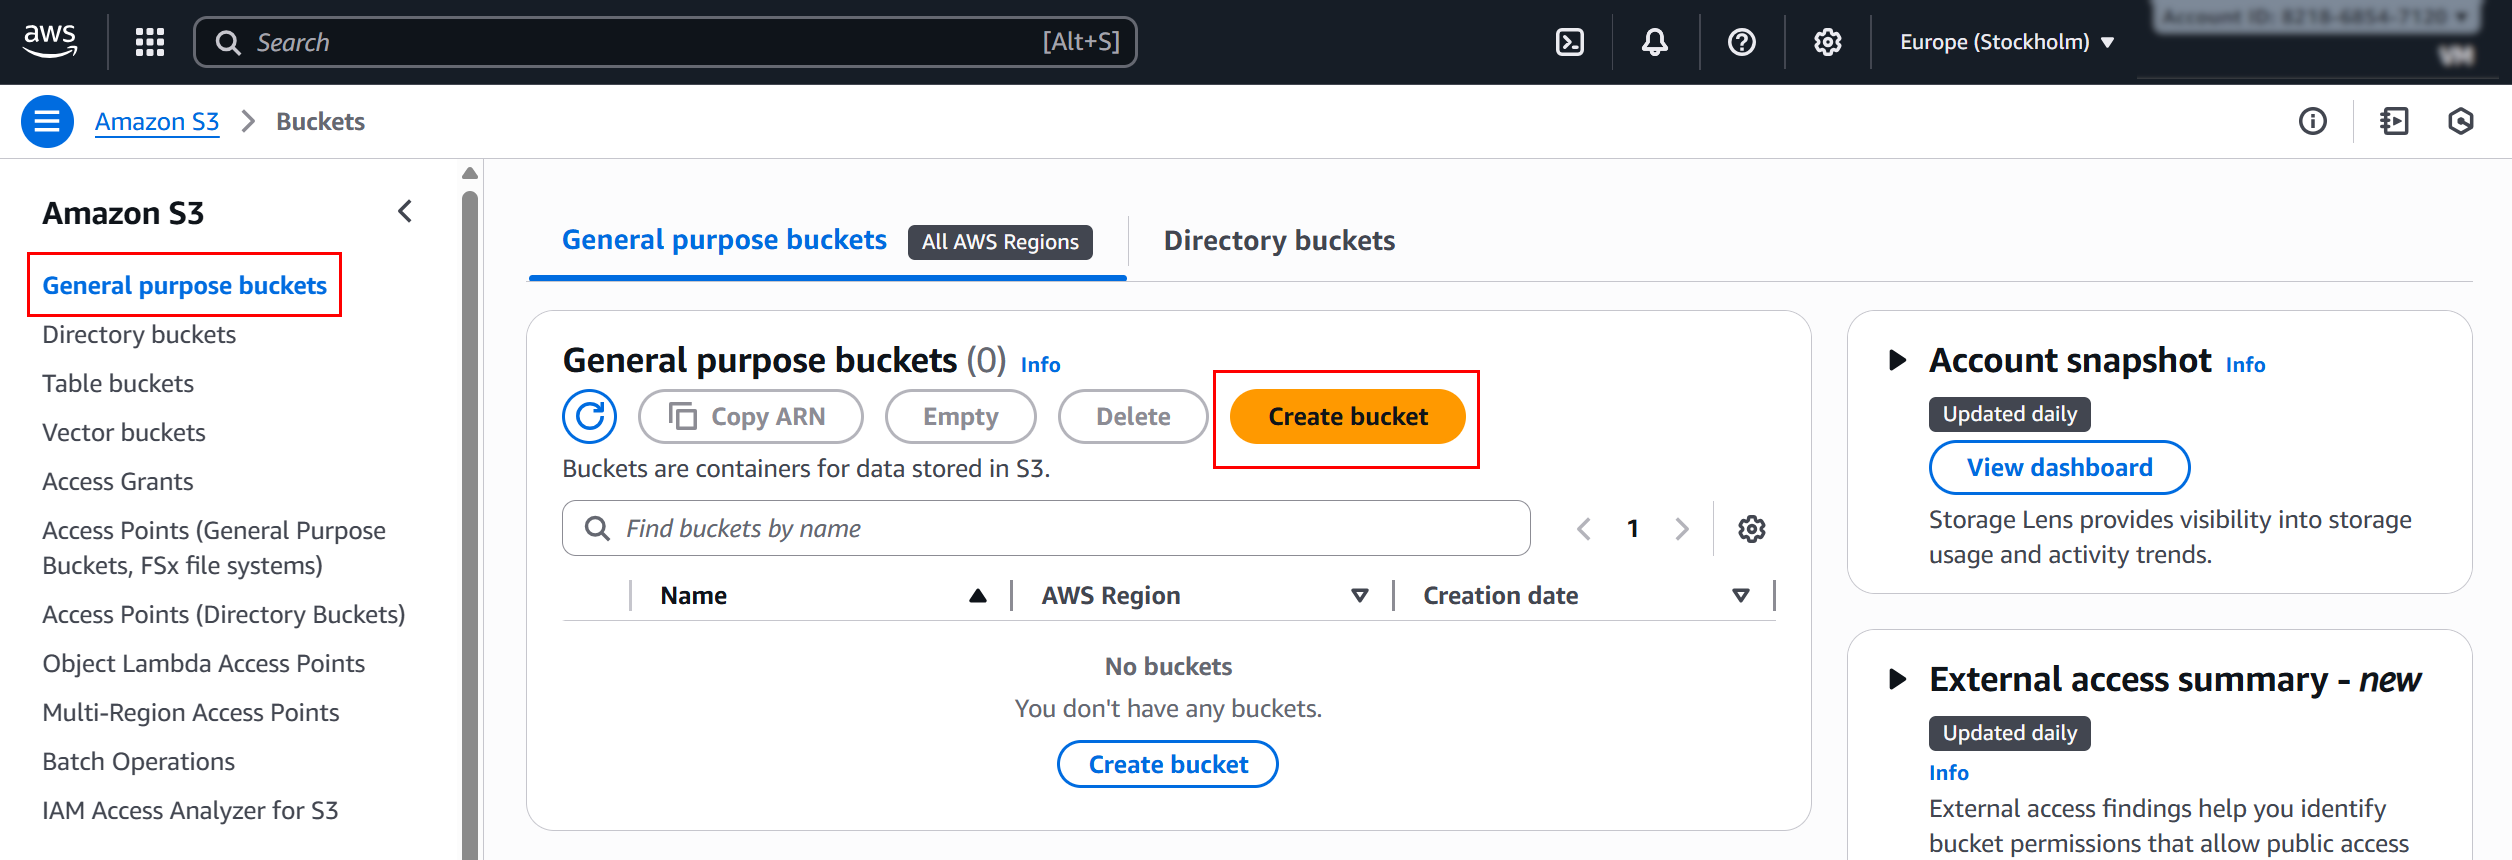The image size is (2512, 860).
Task: Click the AWS console search field
Action: pyautogui.click(x=665, y=42)
